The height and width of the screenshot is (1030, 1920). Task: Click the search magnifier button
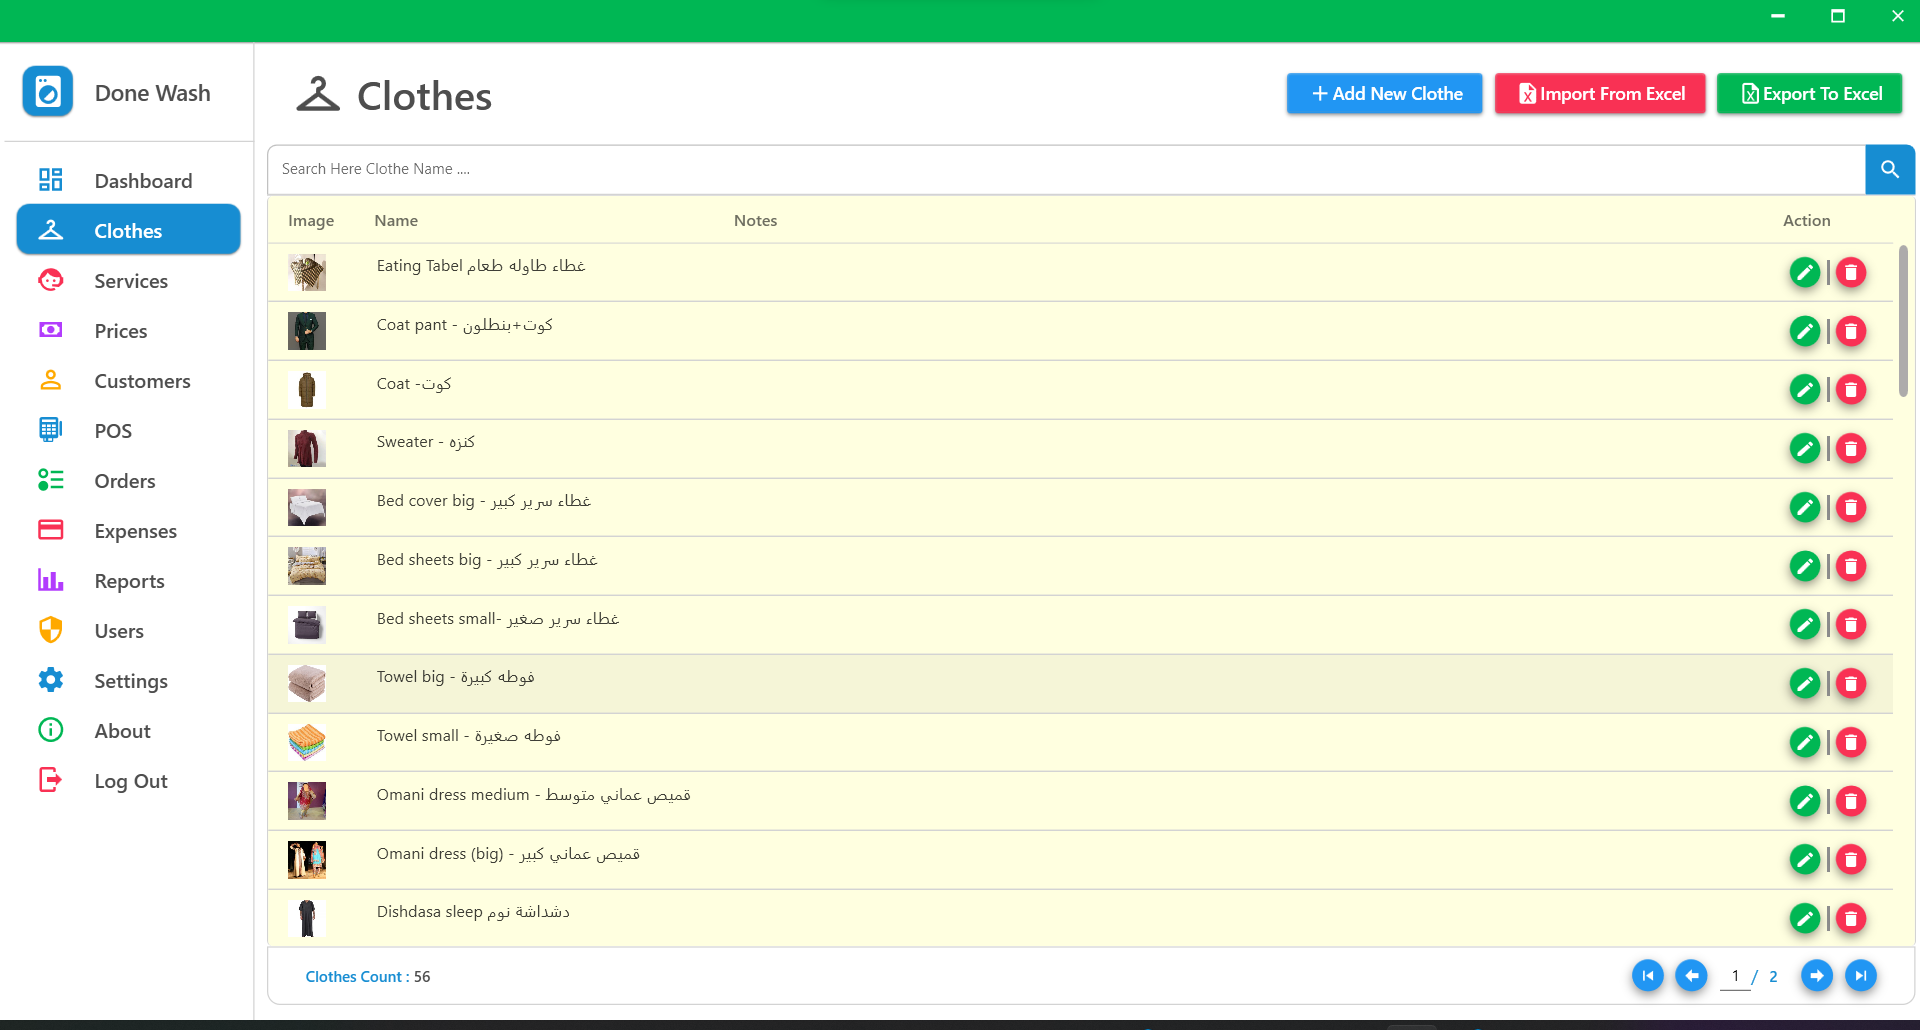1889,169
